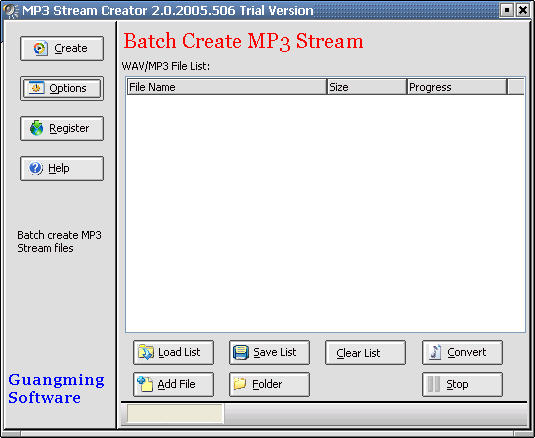Image resolution: width=535 pixels, height=438 pixels.
Task: Click the Guangming Software link
Action: 57,389
